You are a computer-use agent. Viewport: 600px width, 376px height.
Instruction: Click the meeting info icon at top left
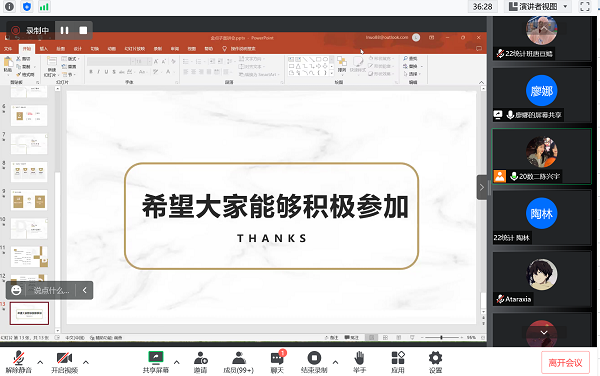point(9,7)
